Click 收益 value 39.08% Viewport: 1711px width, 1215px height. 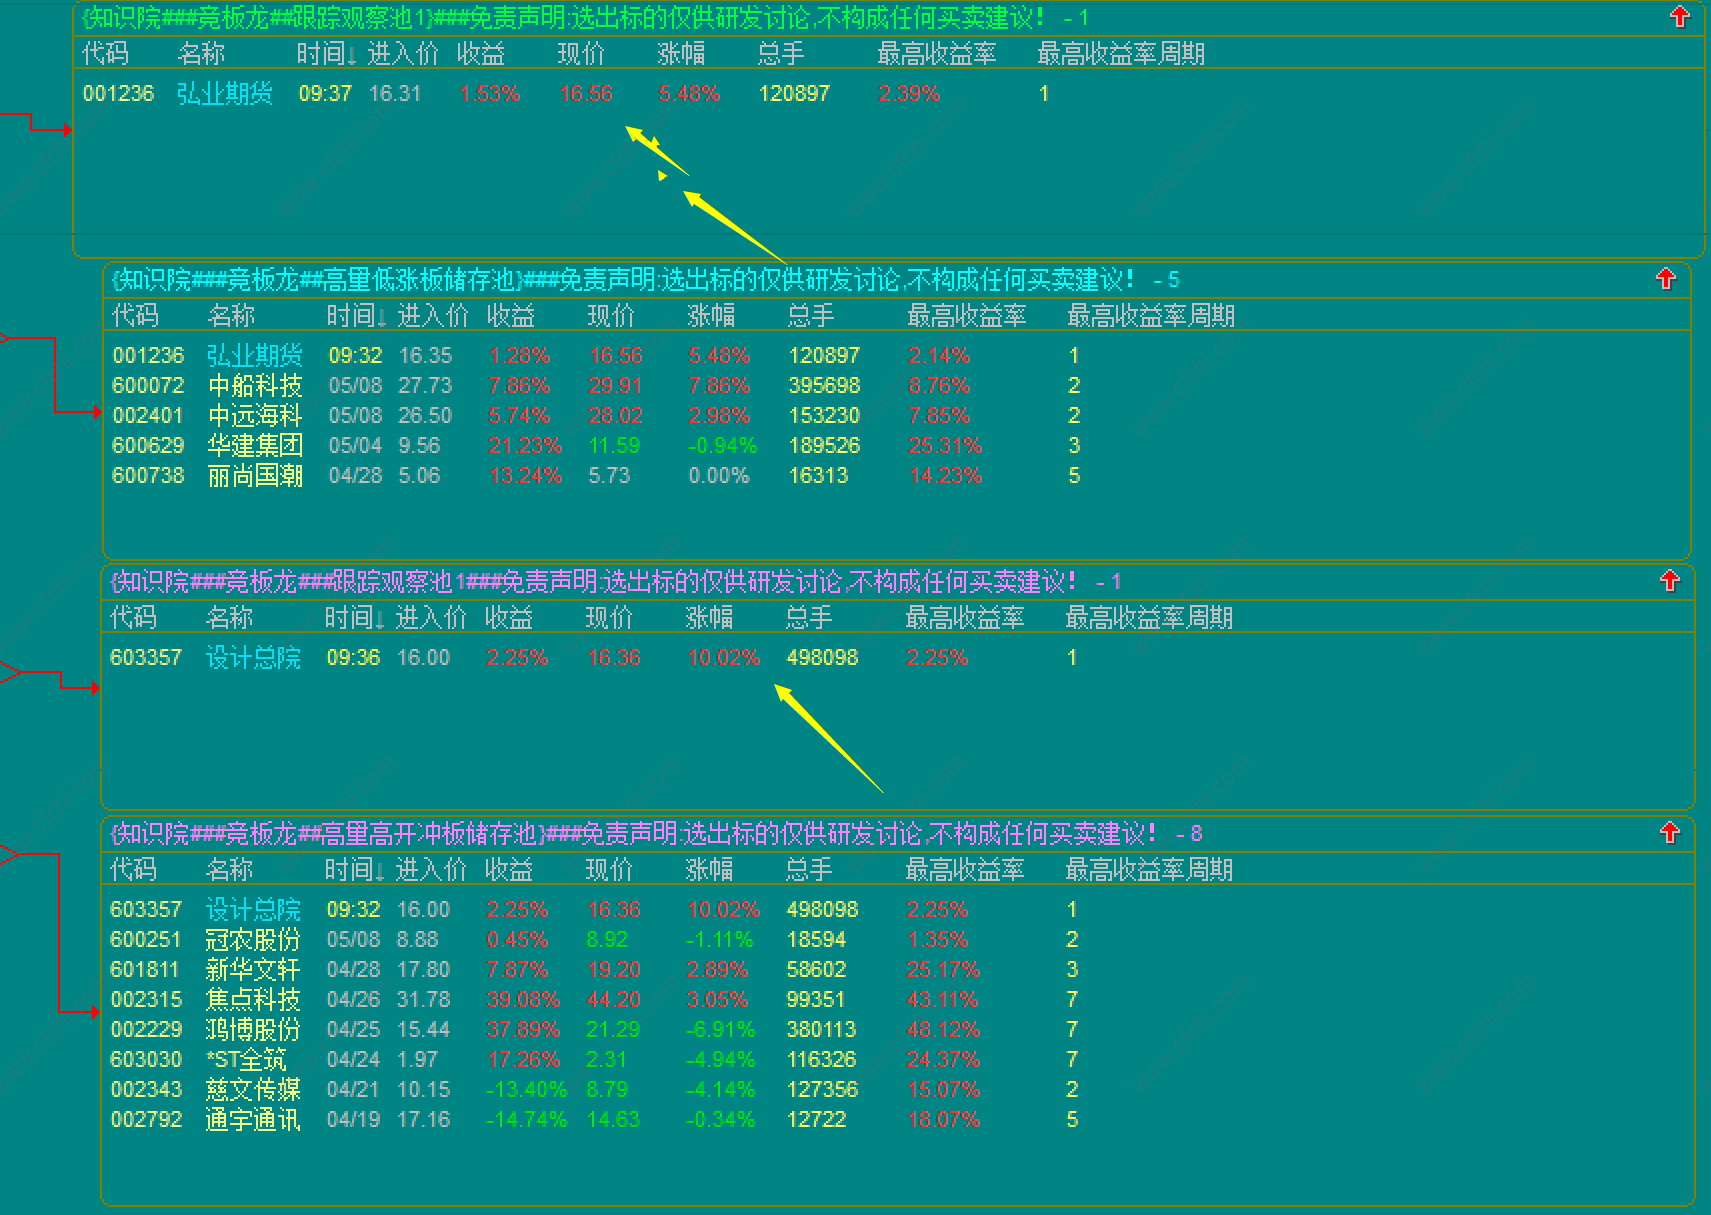(x=523, y=1000)
